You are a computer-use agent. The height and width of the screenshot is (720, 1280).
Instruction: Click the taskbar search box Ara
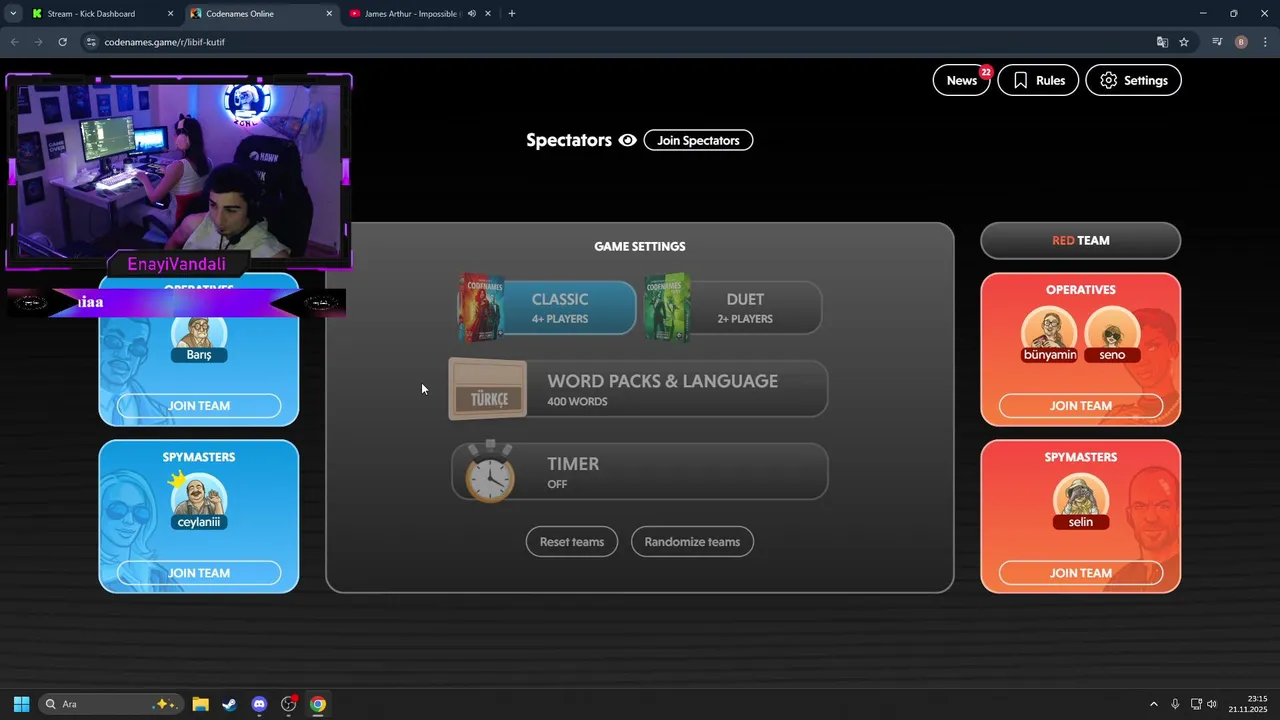[111, 704]
